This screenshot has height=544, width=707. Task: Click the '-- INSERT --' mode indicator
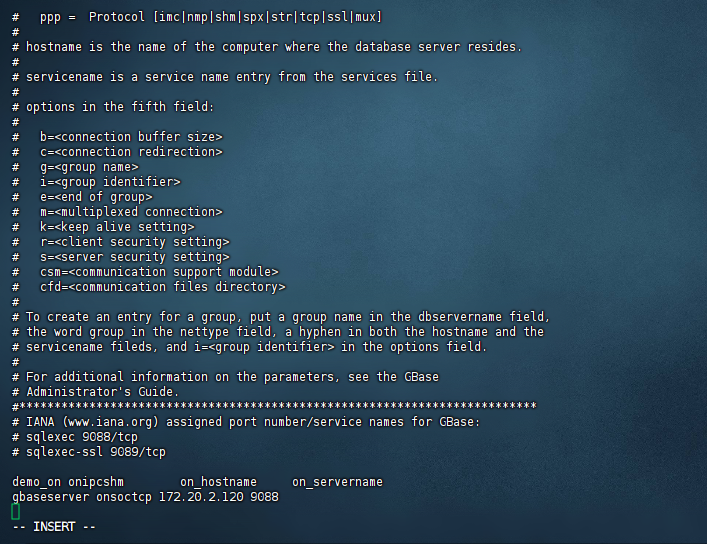point(54,526)
